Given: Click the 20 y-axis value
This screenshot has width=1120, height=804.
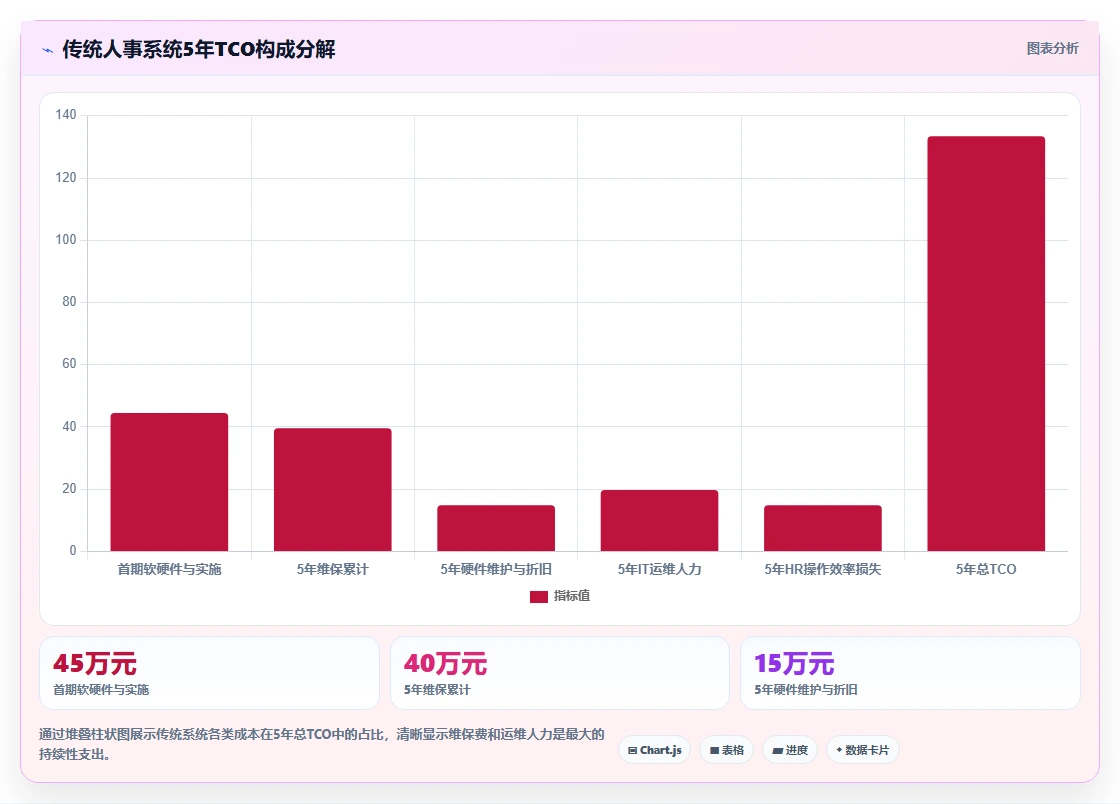Looking at the screenshot, I should pos(69,488).
